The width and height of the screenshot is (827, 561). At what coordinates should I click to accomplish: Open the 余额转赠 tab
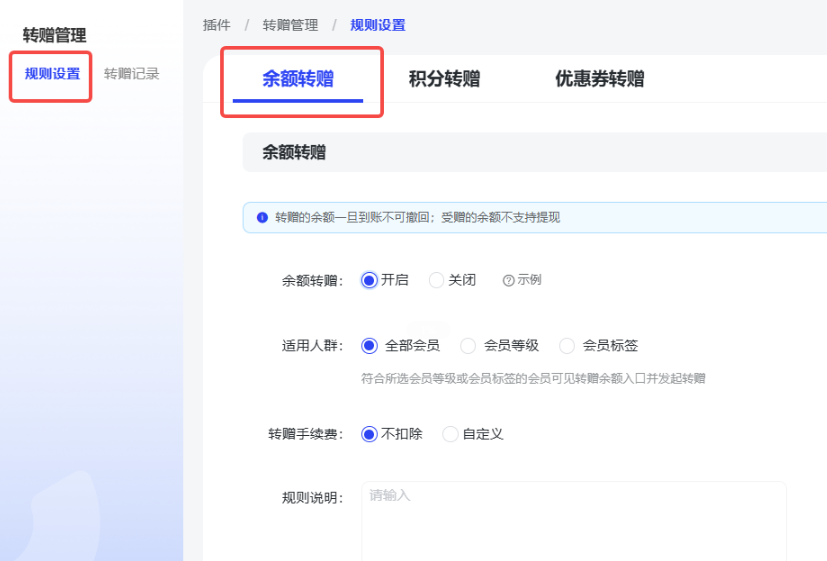298,79
